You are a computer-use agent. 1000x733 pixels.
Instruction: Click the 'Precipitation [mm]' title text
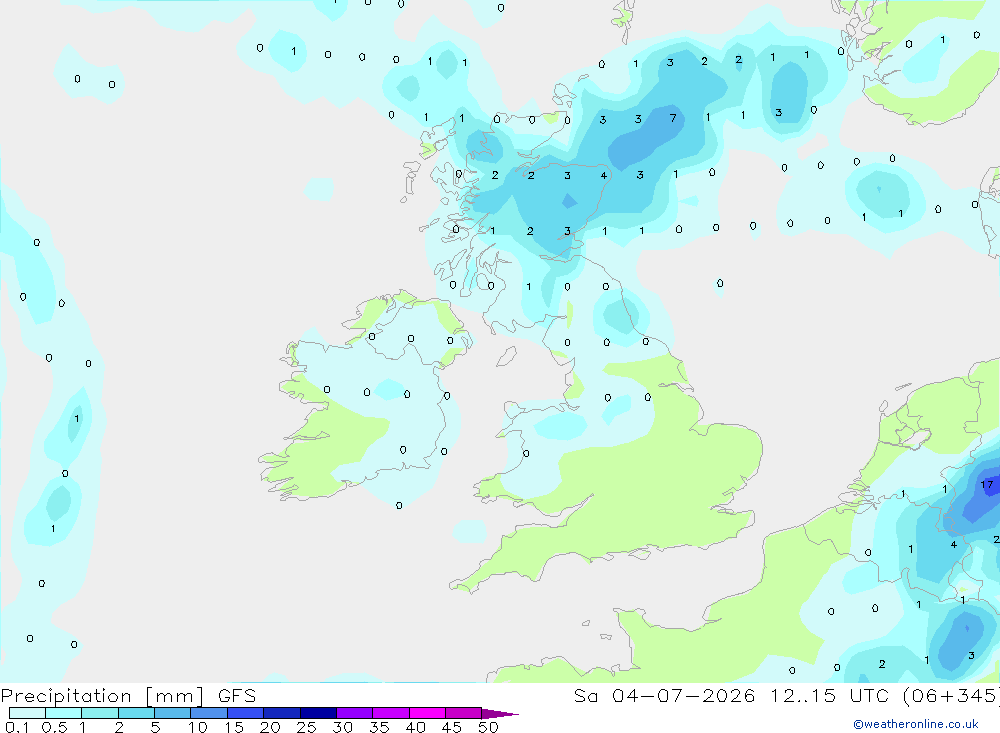[x=102, y=696]
